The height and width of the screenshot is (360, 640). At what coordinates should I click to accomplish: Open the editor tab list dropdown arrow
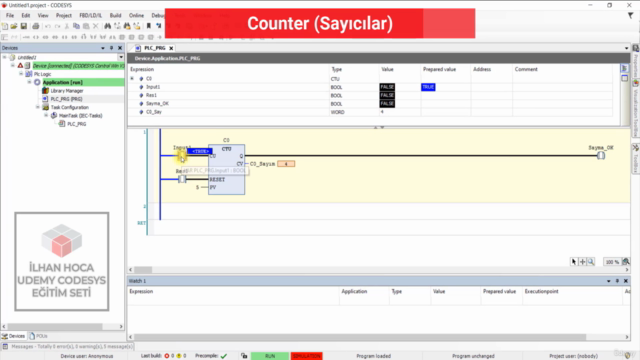pyautogui.click(x=627, y=48)
